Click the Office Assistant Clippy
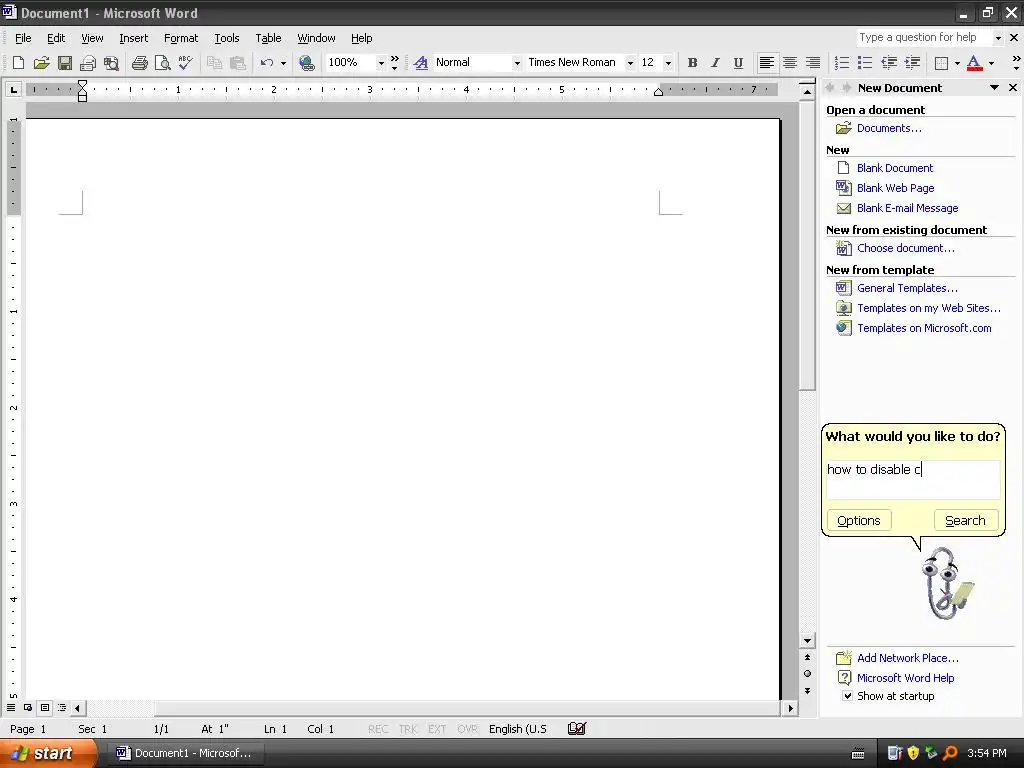The width and height of the screenshot is (1024, 768). coord(947,584)
